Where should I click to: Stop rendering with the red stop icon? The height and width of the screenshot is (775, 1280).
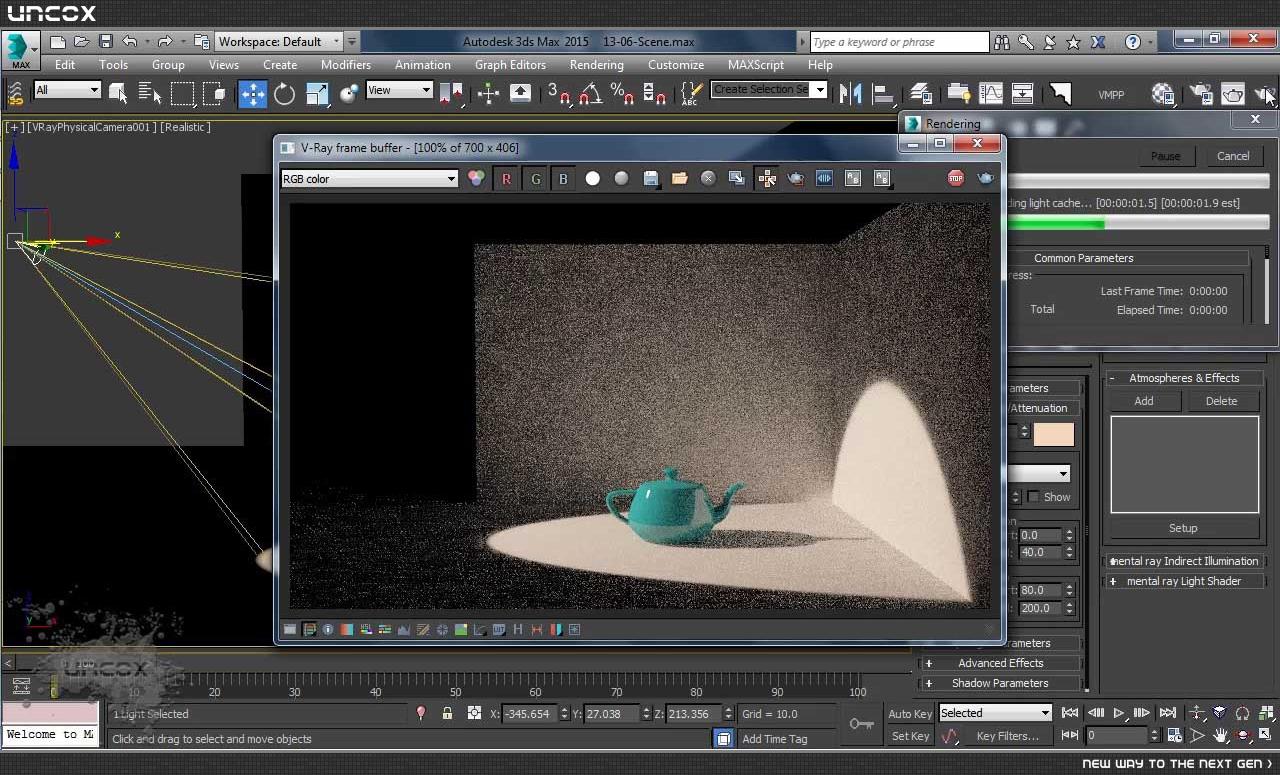click(956, 178)
